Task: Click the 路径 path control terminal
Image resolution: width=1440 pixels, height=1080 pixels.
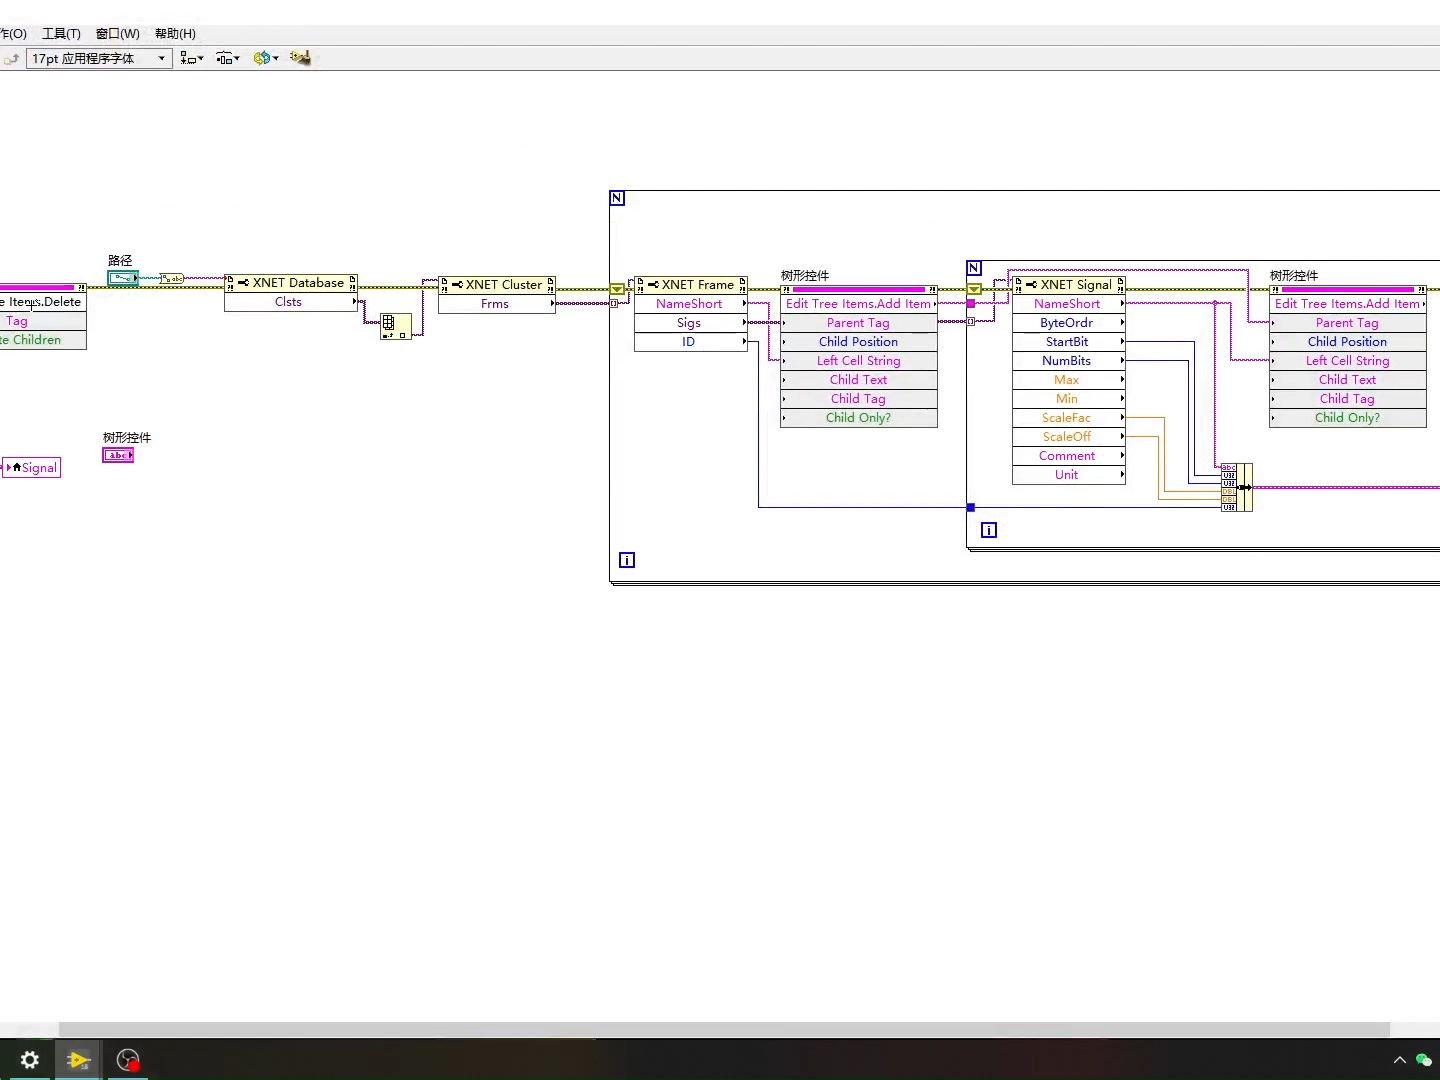Action: tap(123, 277)
